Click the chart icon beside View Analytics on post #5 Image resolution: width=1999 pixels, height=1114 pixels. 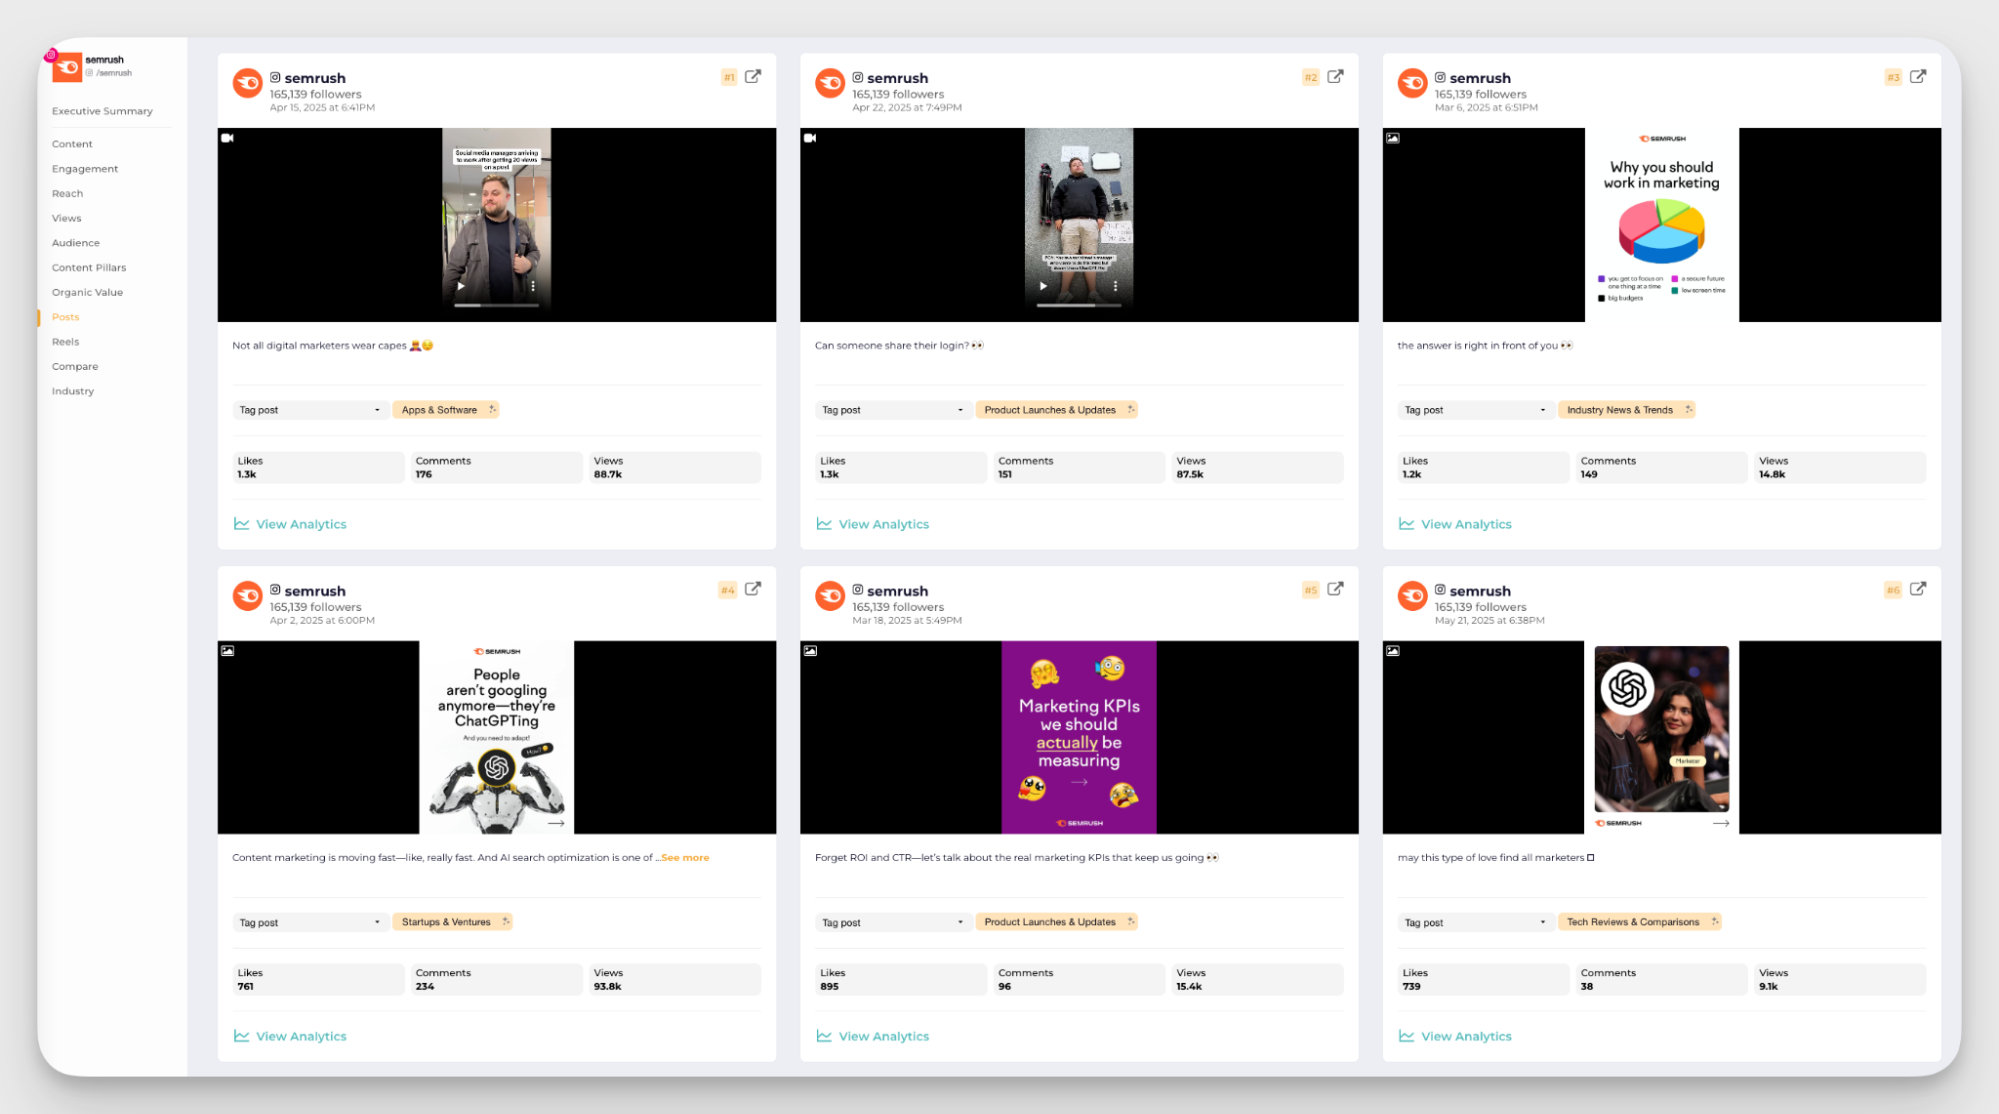823,1036
